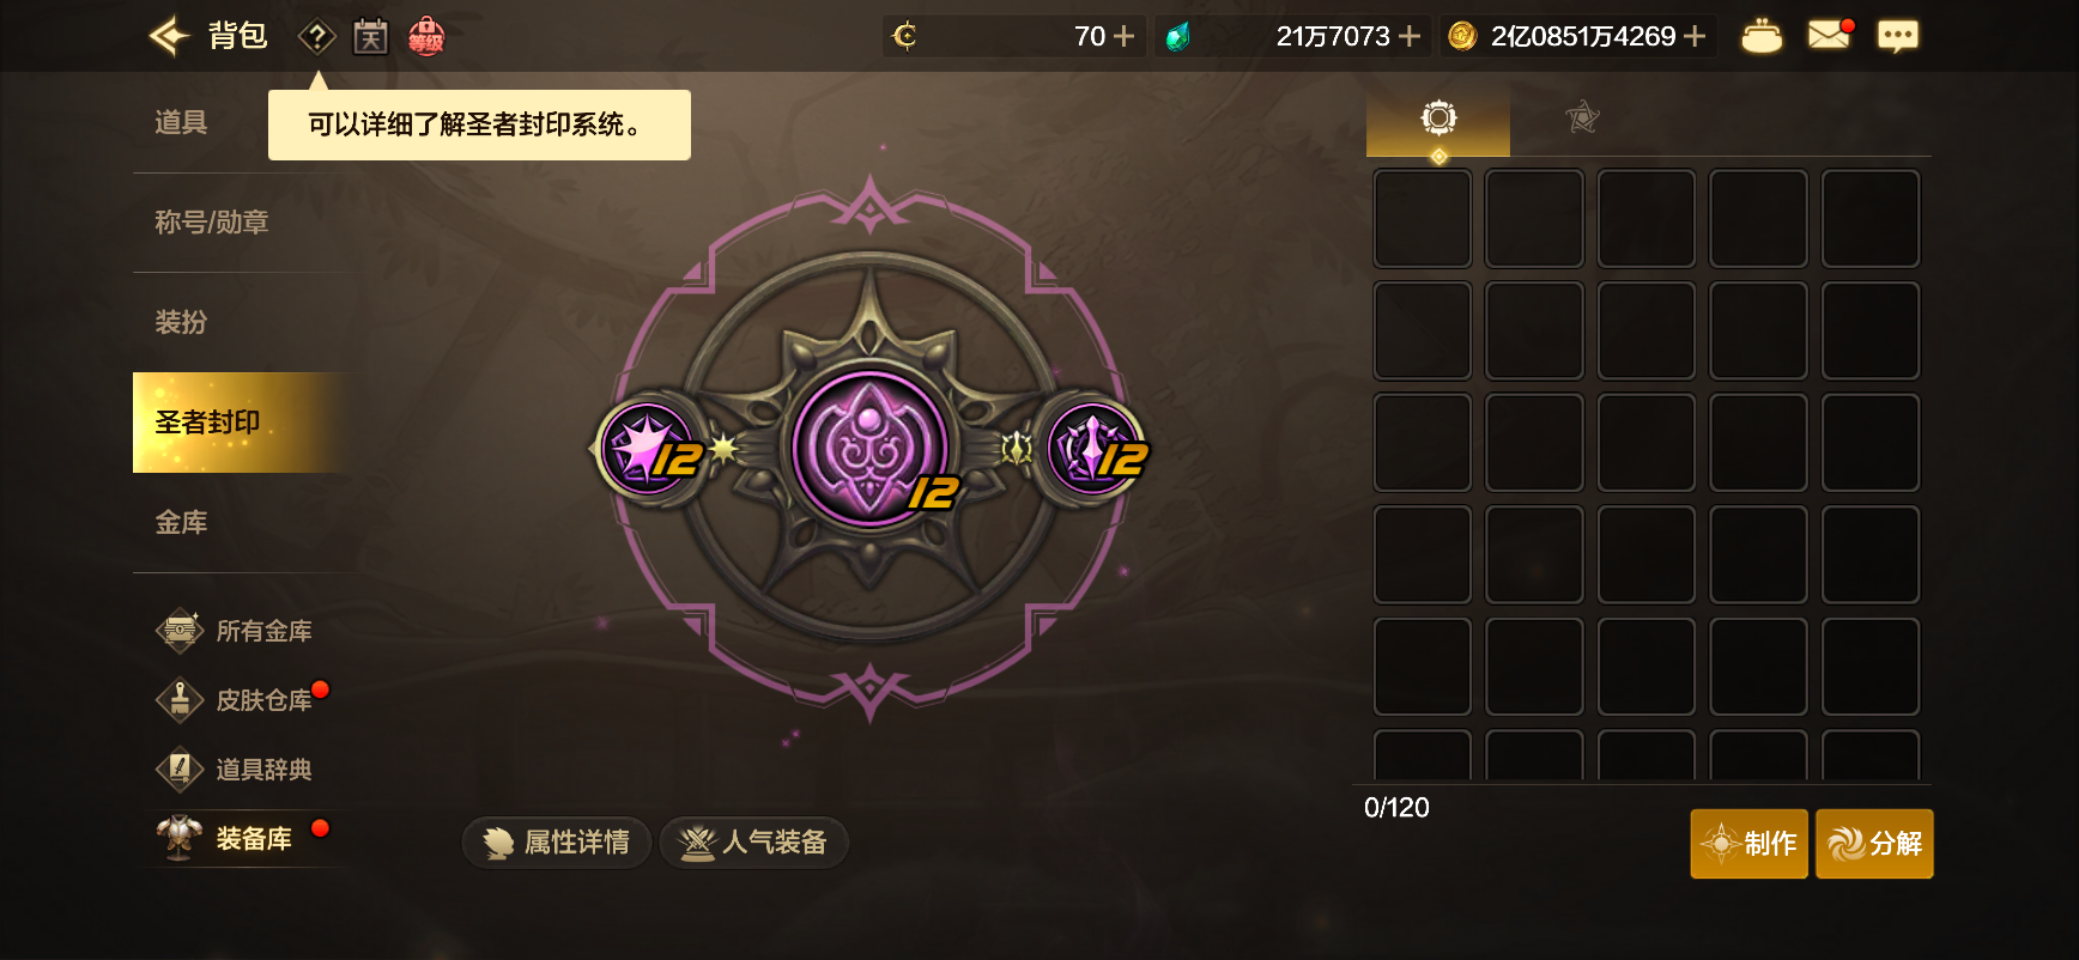Viewport: 2079px width, 960px height.
Task: Select the central purple level 12 seal
Action: pos(870,449)
